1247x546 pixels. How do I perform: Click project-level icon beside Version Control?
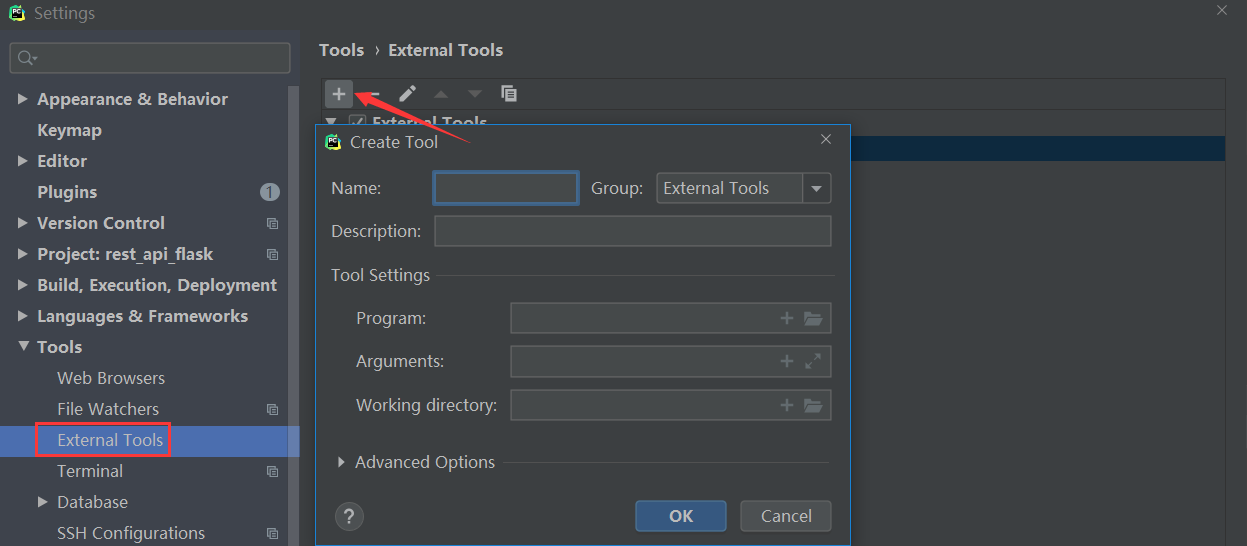click(x=272, y=223)
